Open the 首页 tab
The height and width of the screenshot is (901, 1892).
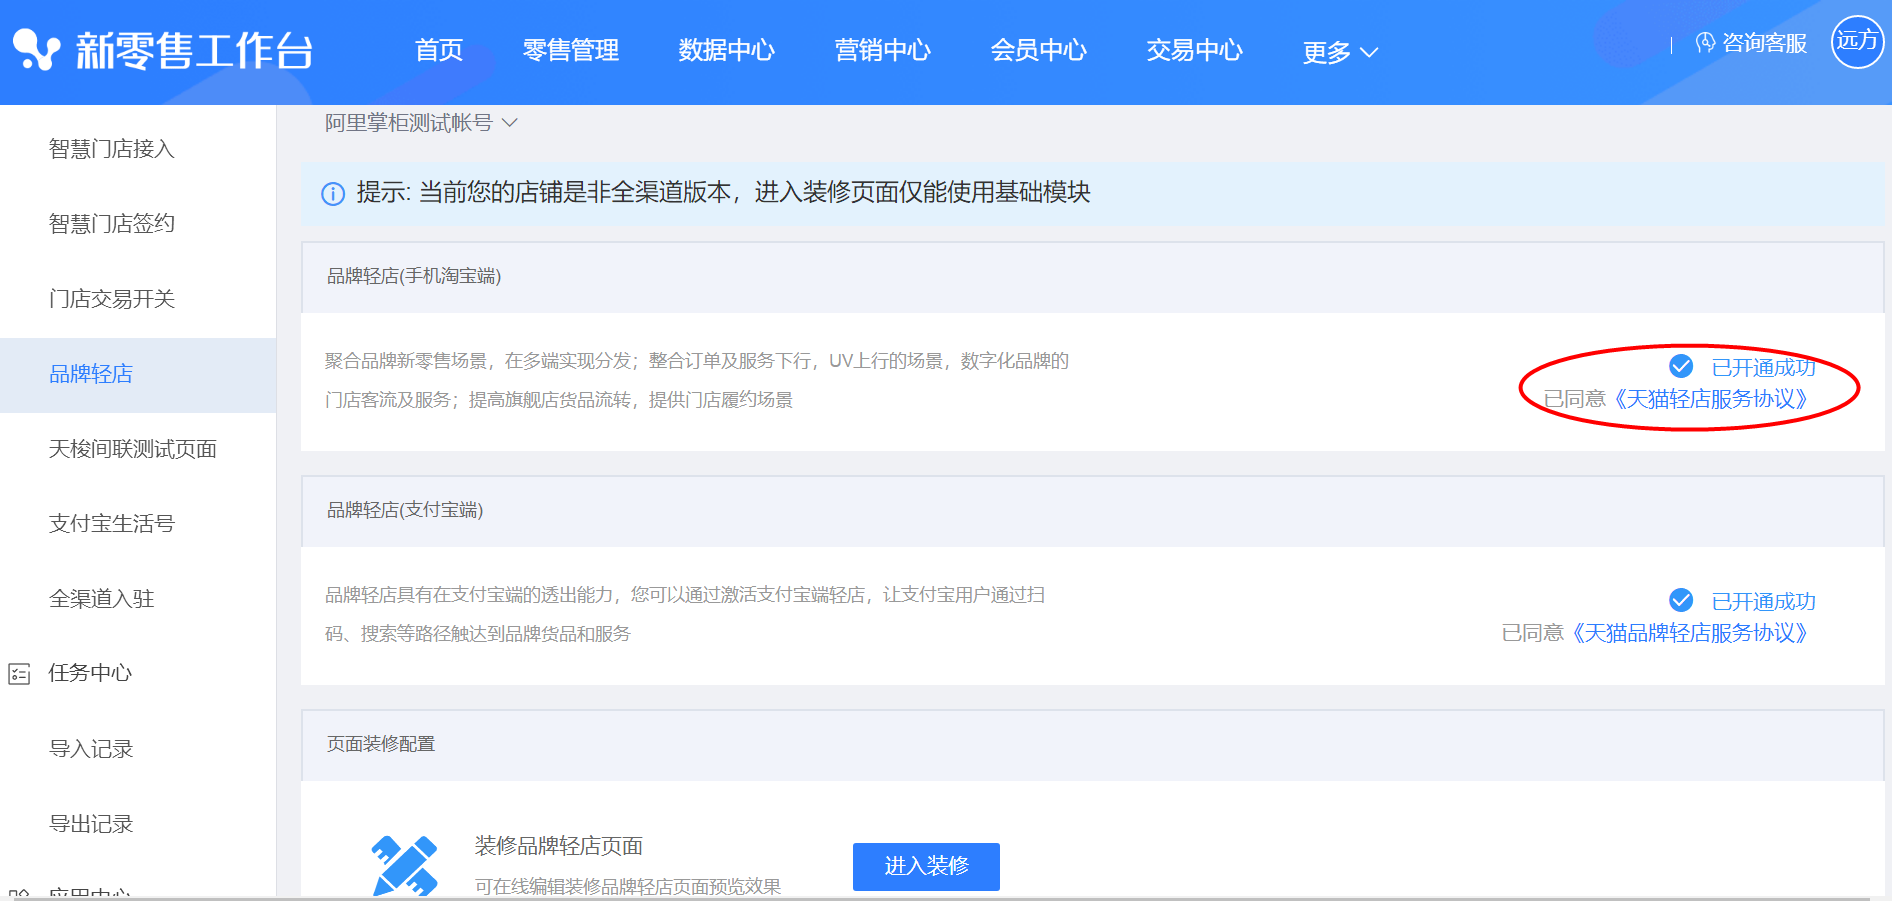(439, 50)
